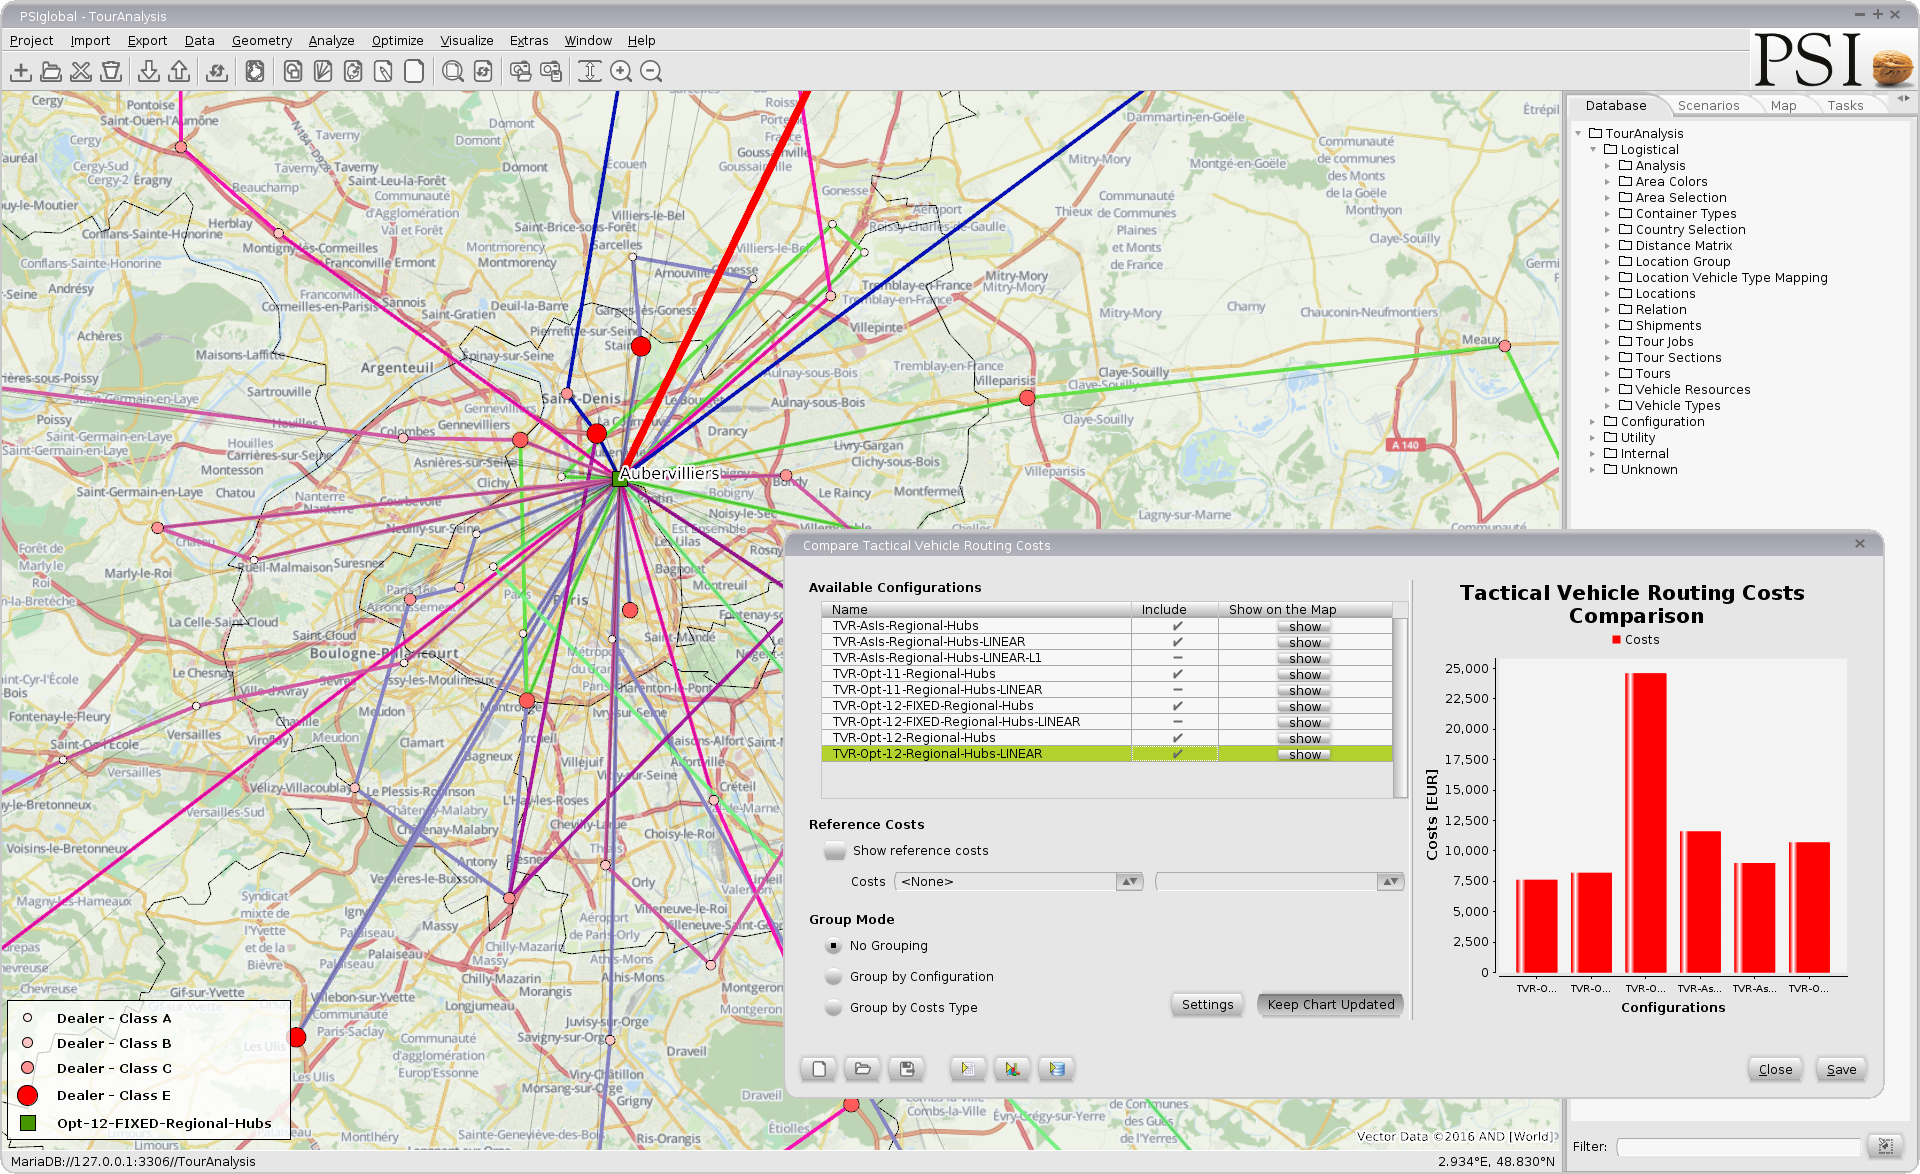Click the export to chart icon button

(1012, 1069)
